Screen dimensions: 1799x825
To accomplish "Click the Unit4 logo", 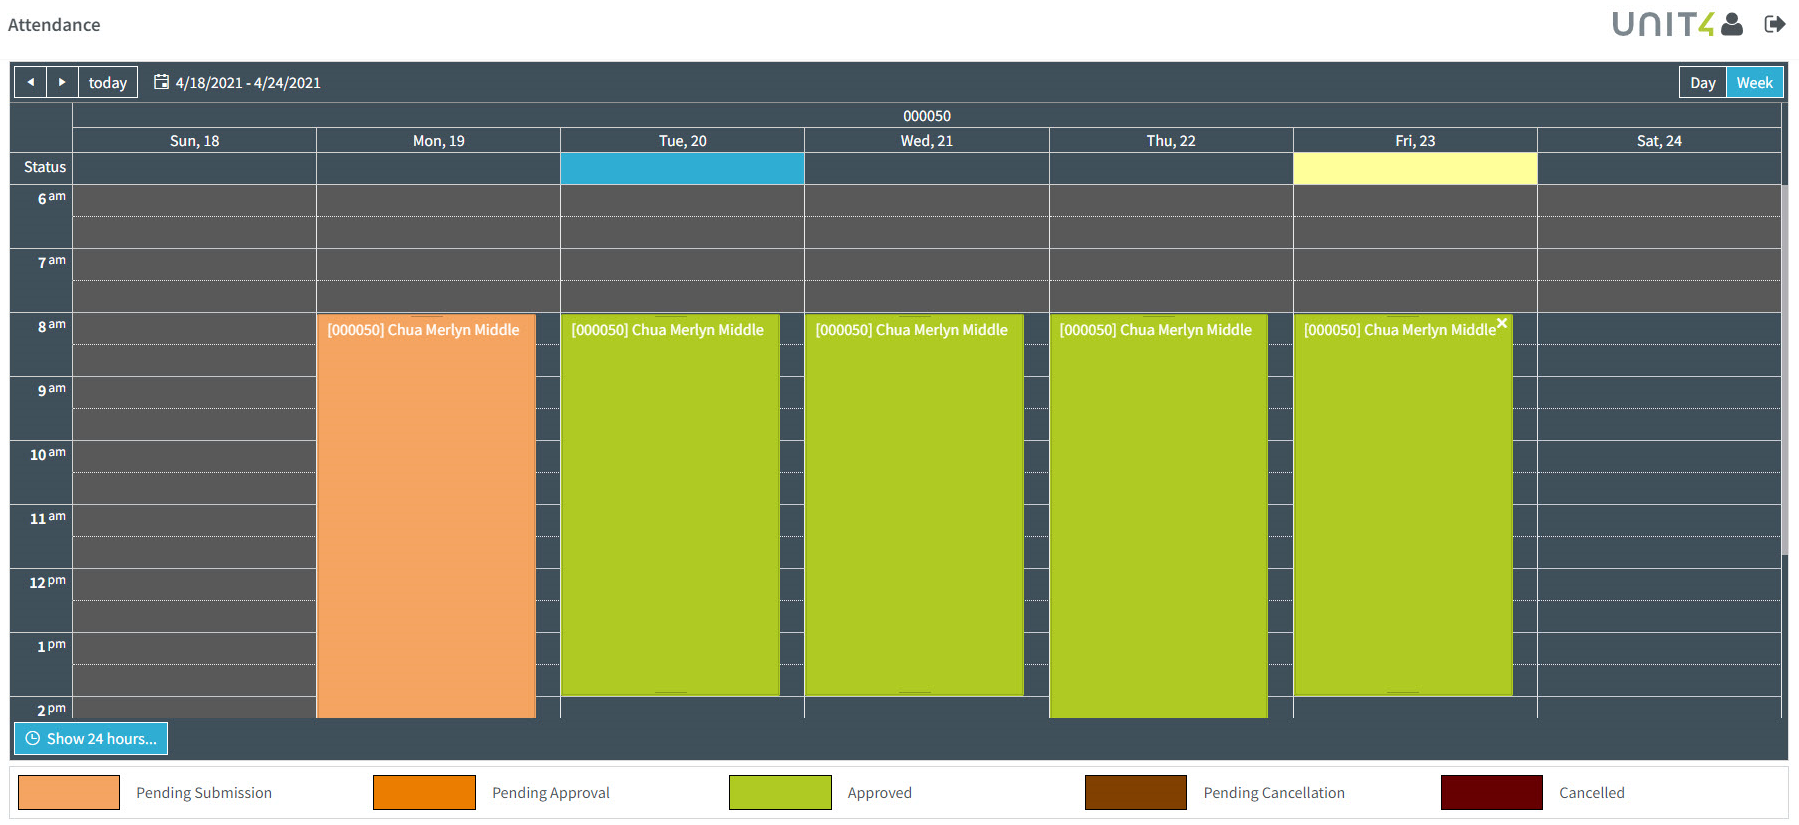I will click(1663, 24).
